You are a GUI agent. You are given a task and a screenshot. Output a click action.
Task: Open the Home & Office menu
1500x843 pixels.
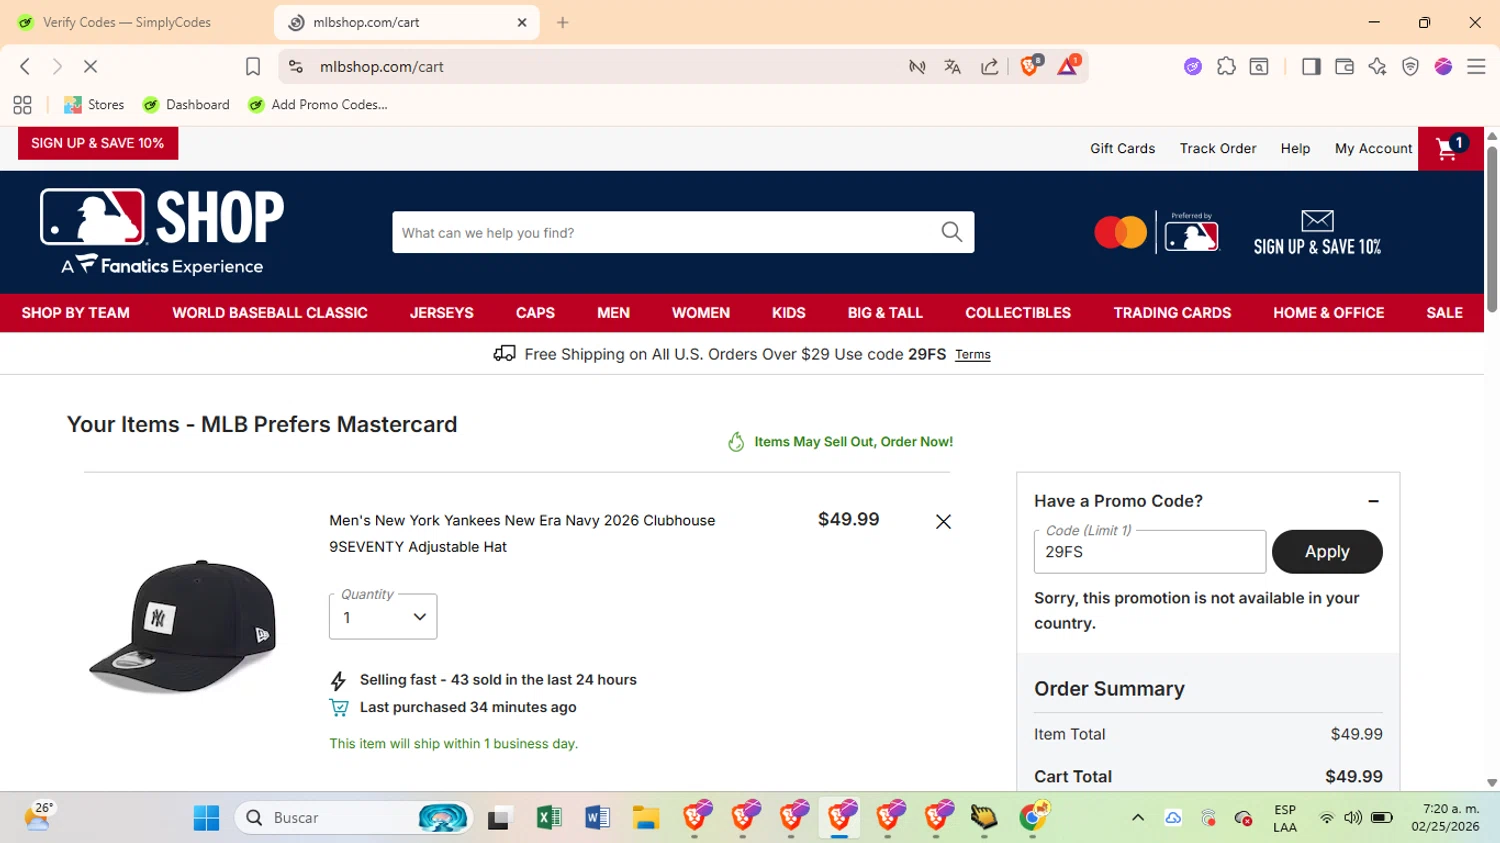coord(1329,313)
